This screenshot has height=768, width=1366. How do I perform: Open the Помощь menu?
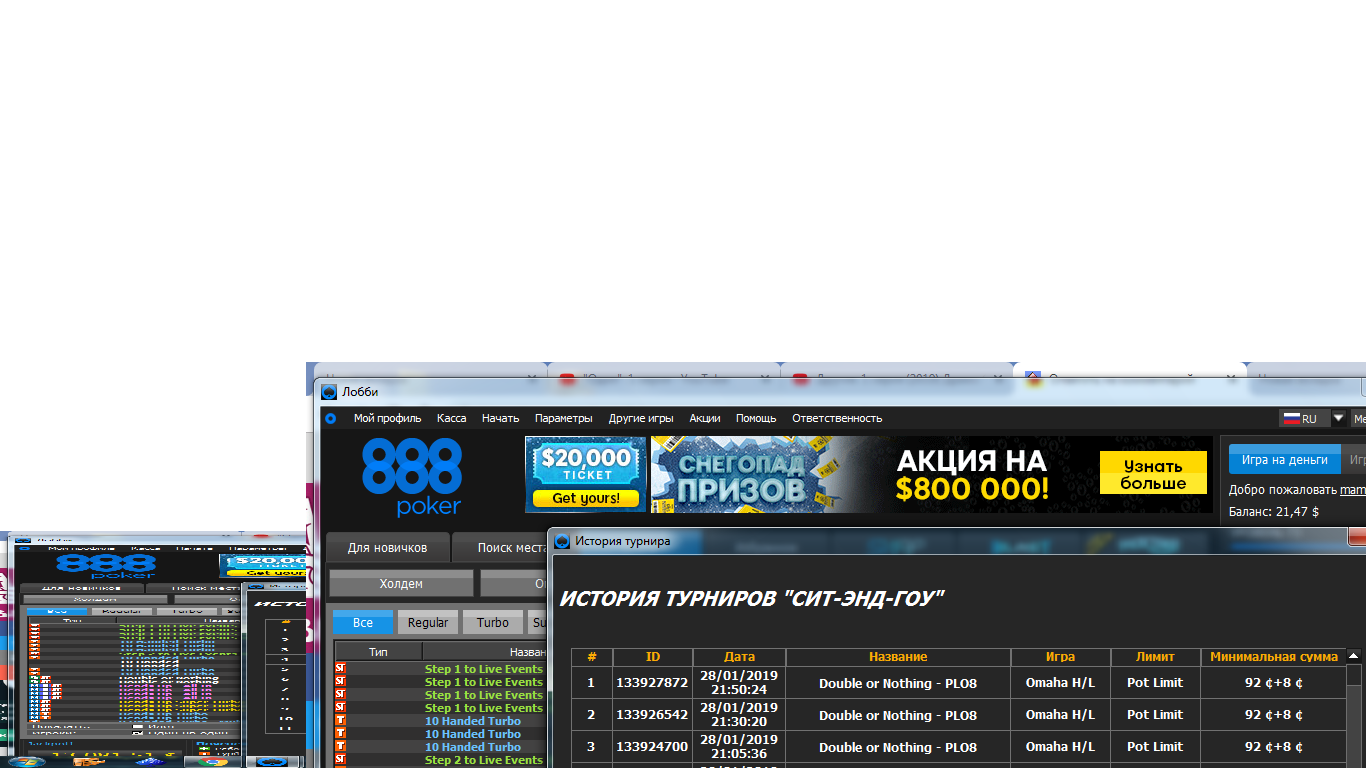click(x=756, y=418)
